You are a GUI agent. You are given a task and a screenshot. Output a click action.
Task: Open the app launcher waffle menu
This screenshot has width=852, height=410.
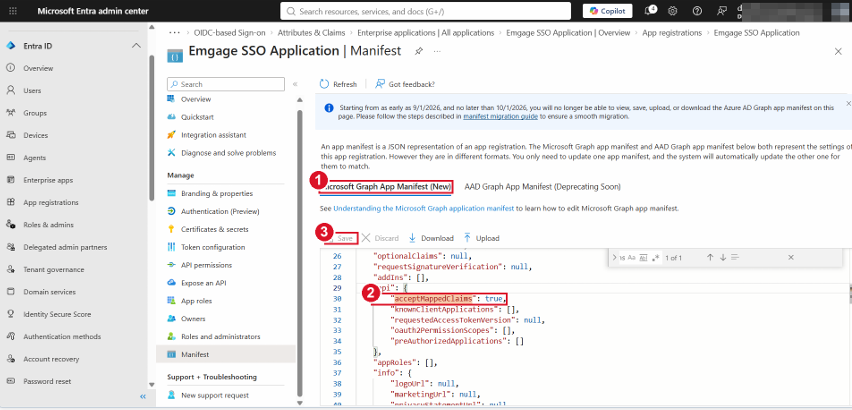pos(14,11)
